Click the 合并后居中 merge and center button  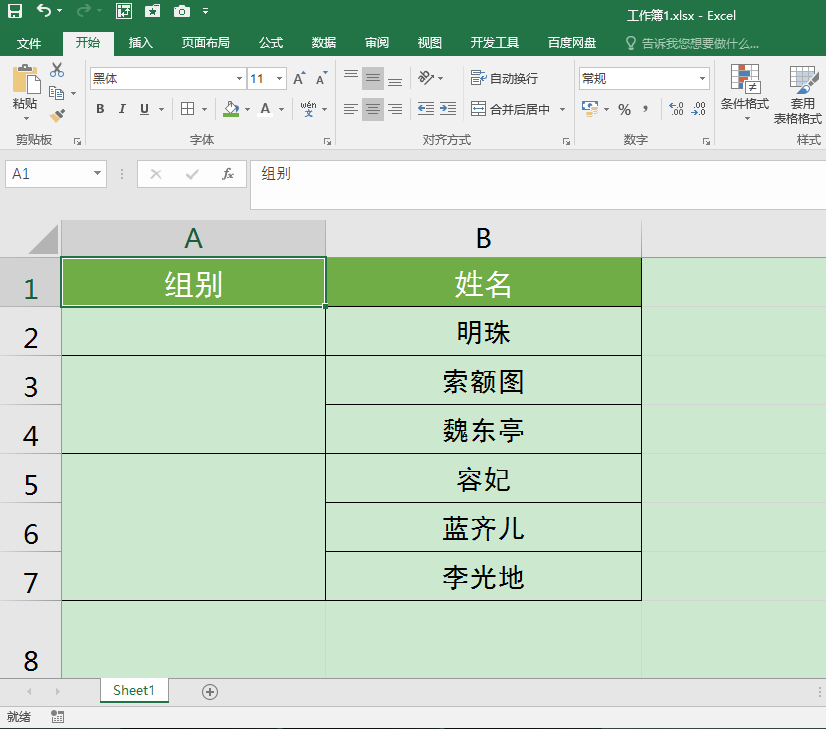click(512, 110)
